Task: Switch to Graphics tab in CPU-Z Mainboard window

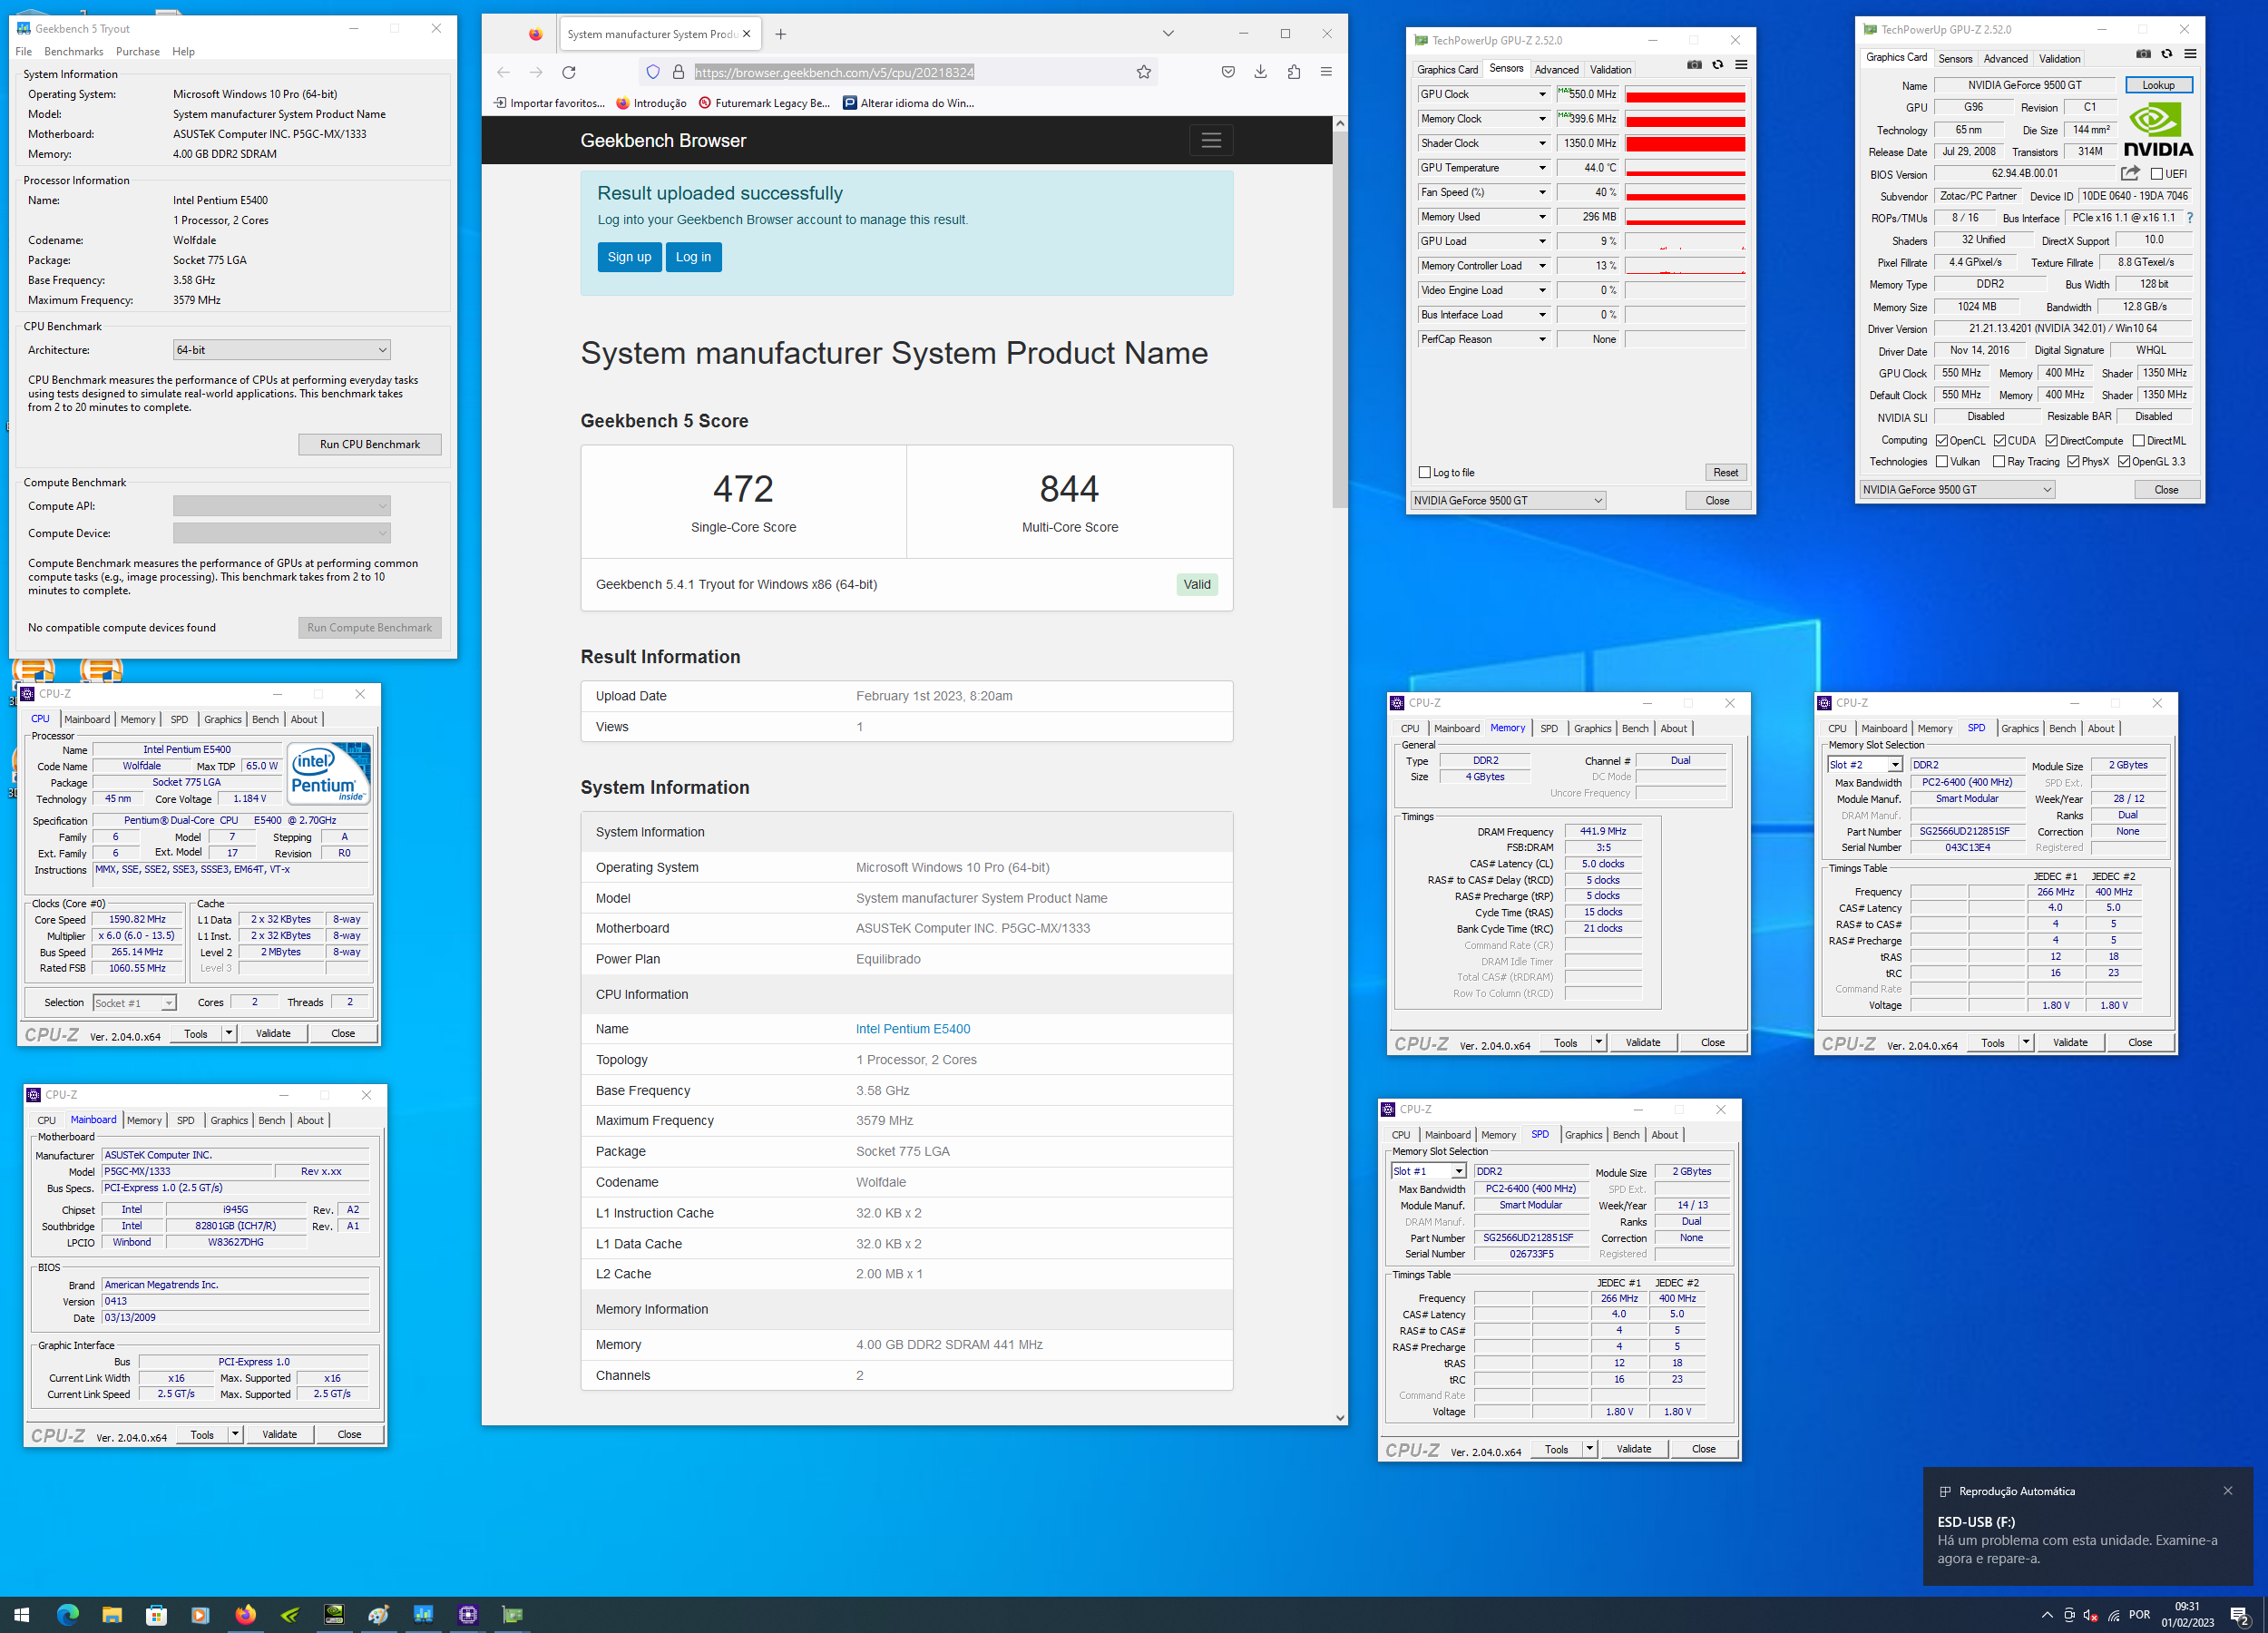Action: [x=229, y=1120]
